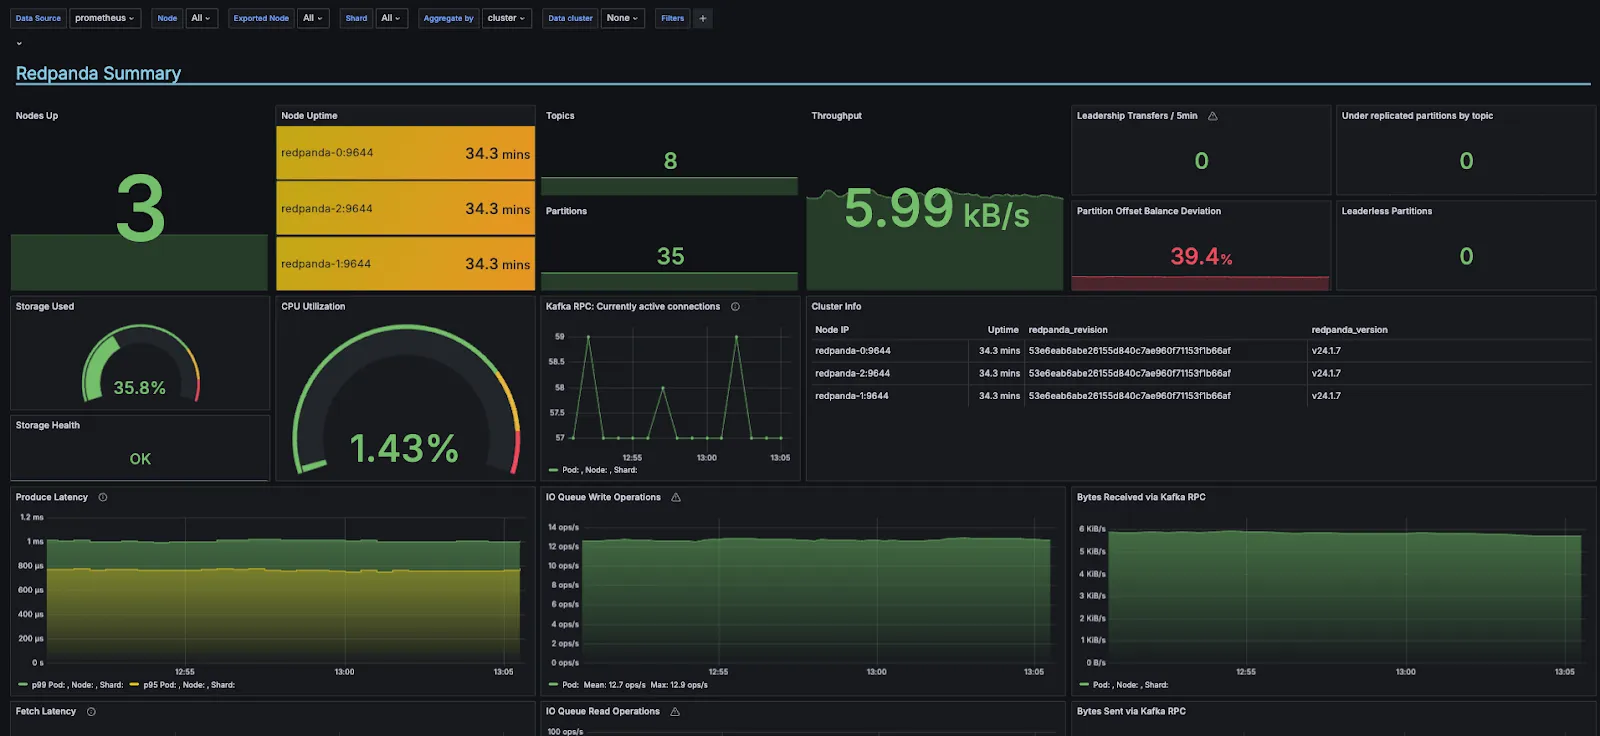Image resolution: width=1600 pixels, height=736 pixels.
Task: Click the CPU Utilization 1.43% gauge
Action: click(x=405, y=400)
